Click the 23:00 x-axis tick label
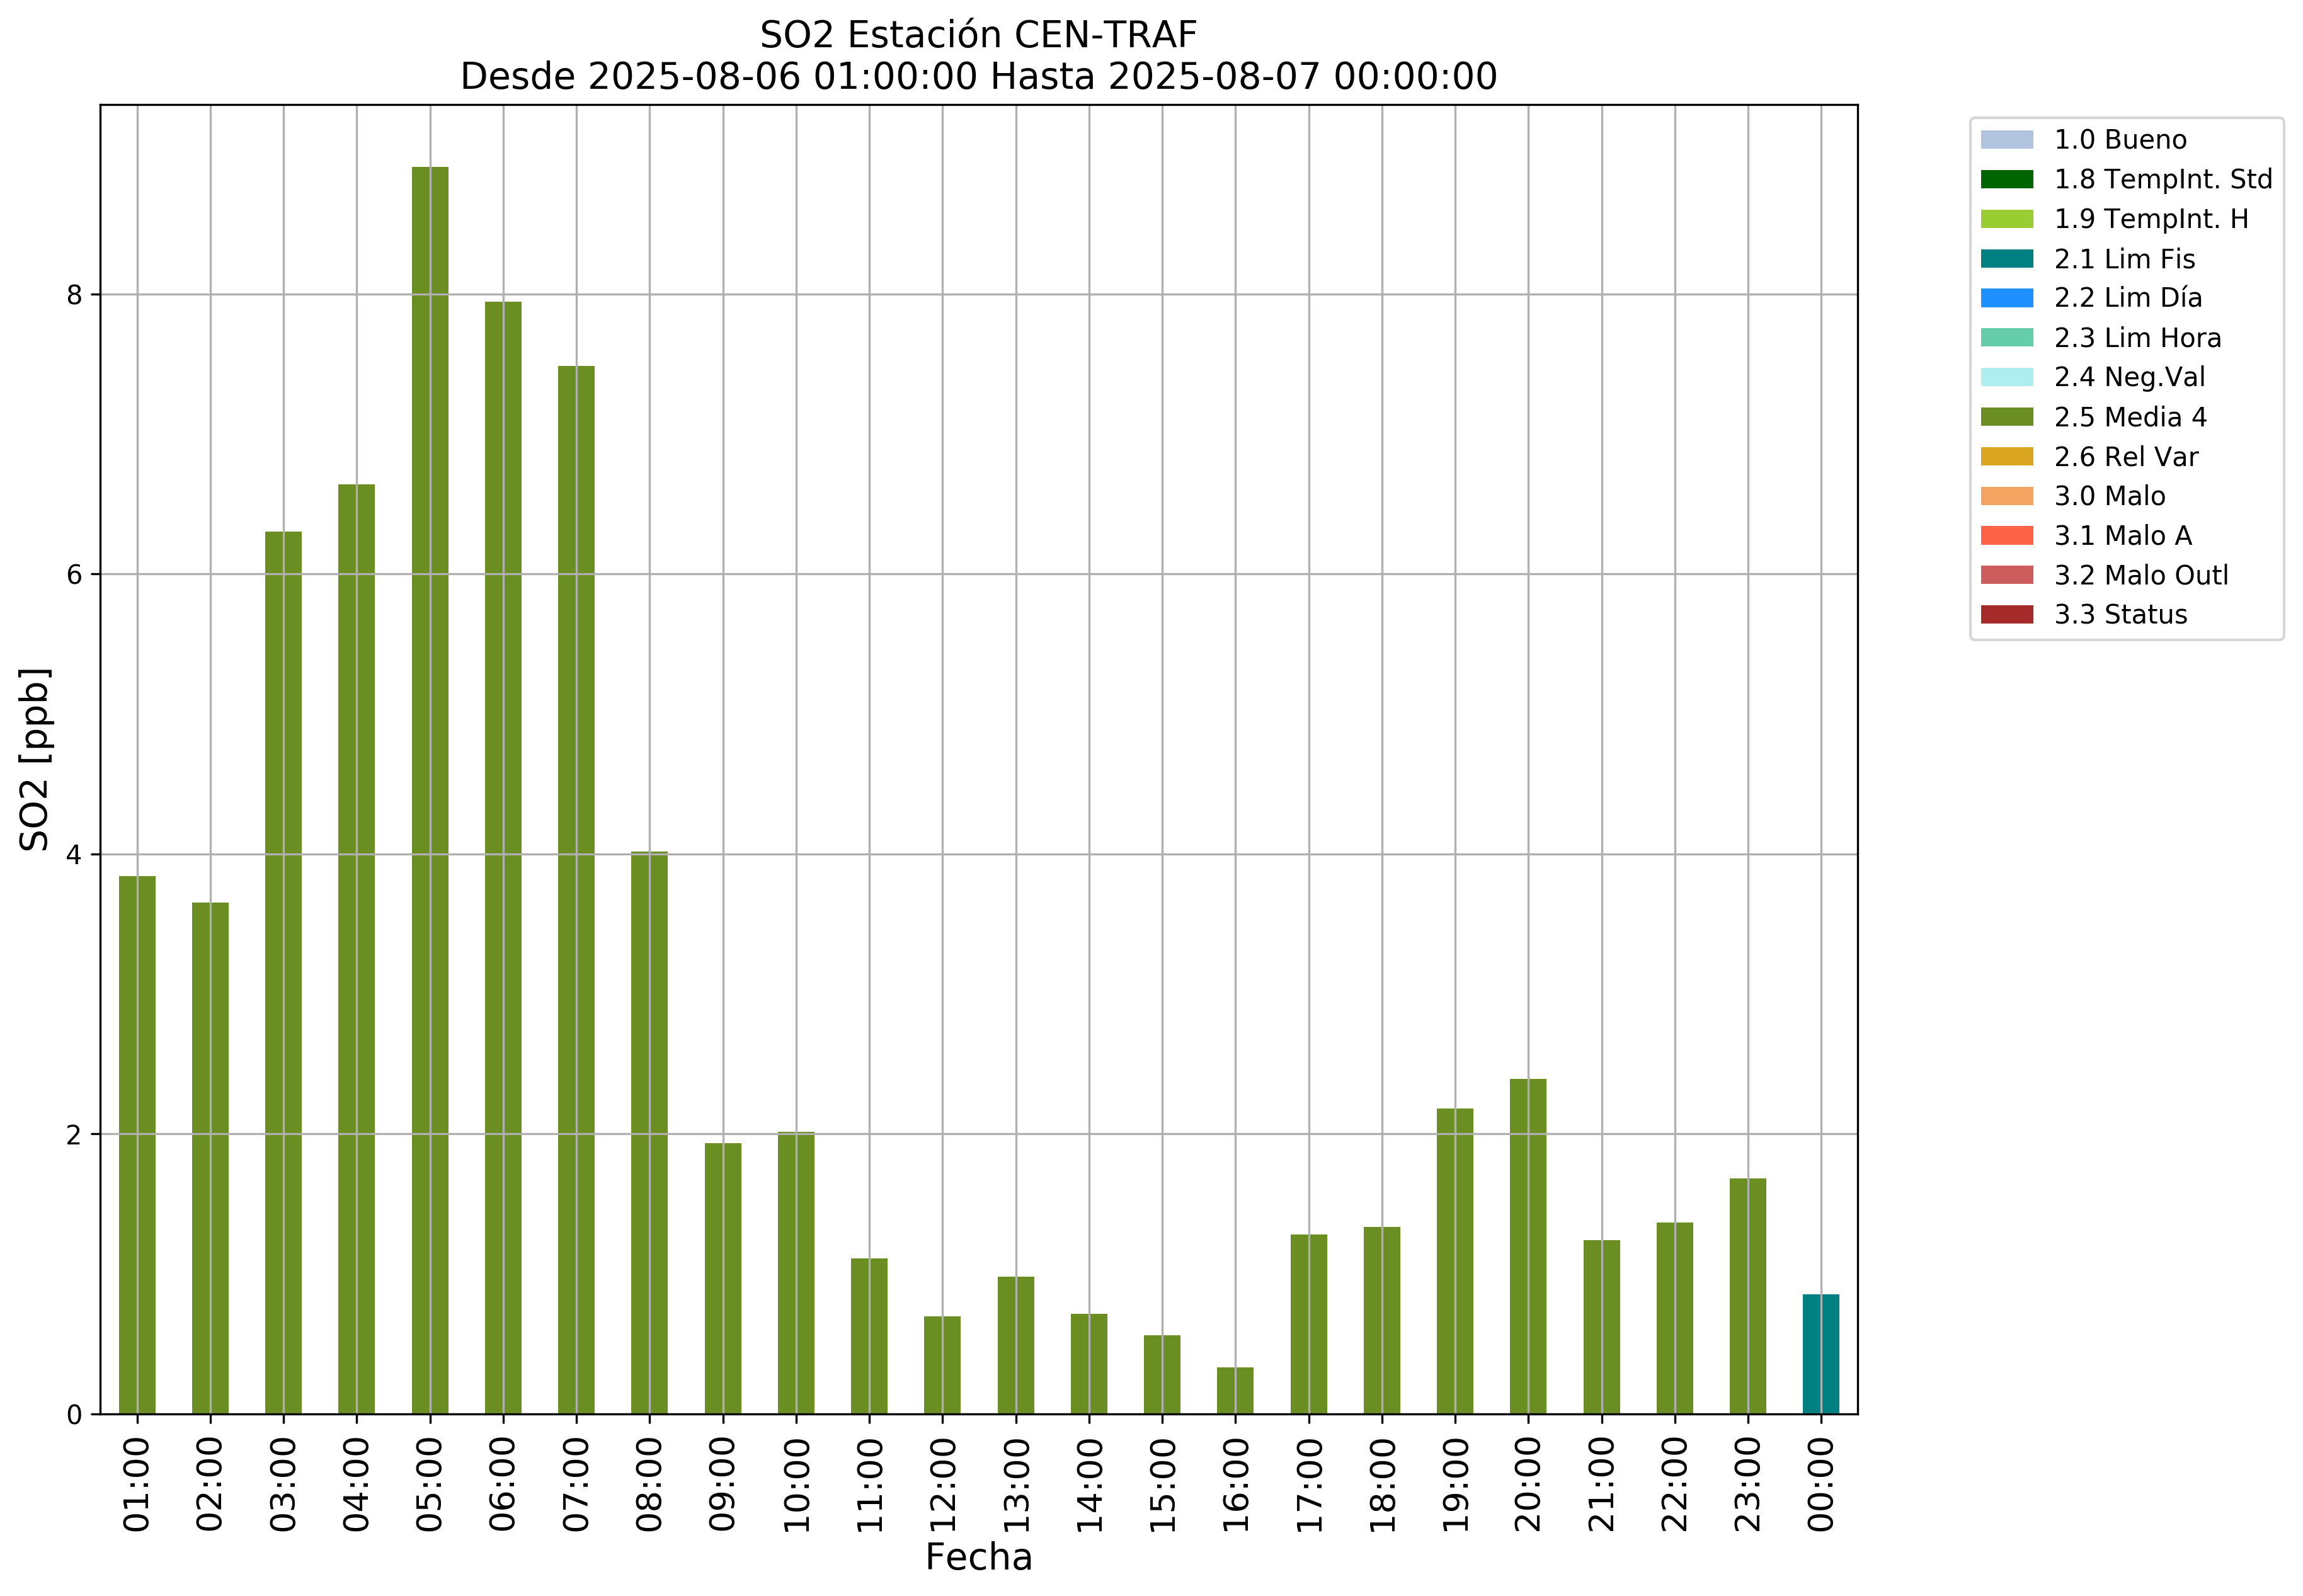The width and height of the screenshot is (2303, 1596). tap(1748, 1485)
